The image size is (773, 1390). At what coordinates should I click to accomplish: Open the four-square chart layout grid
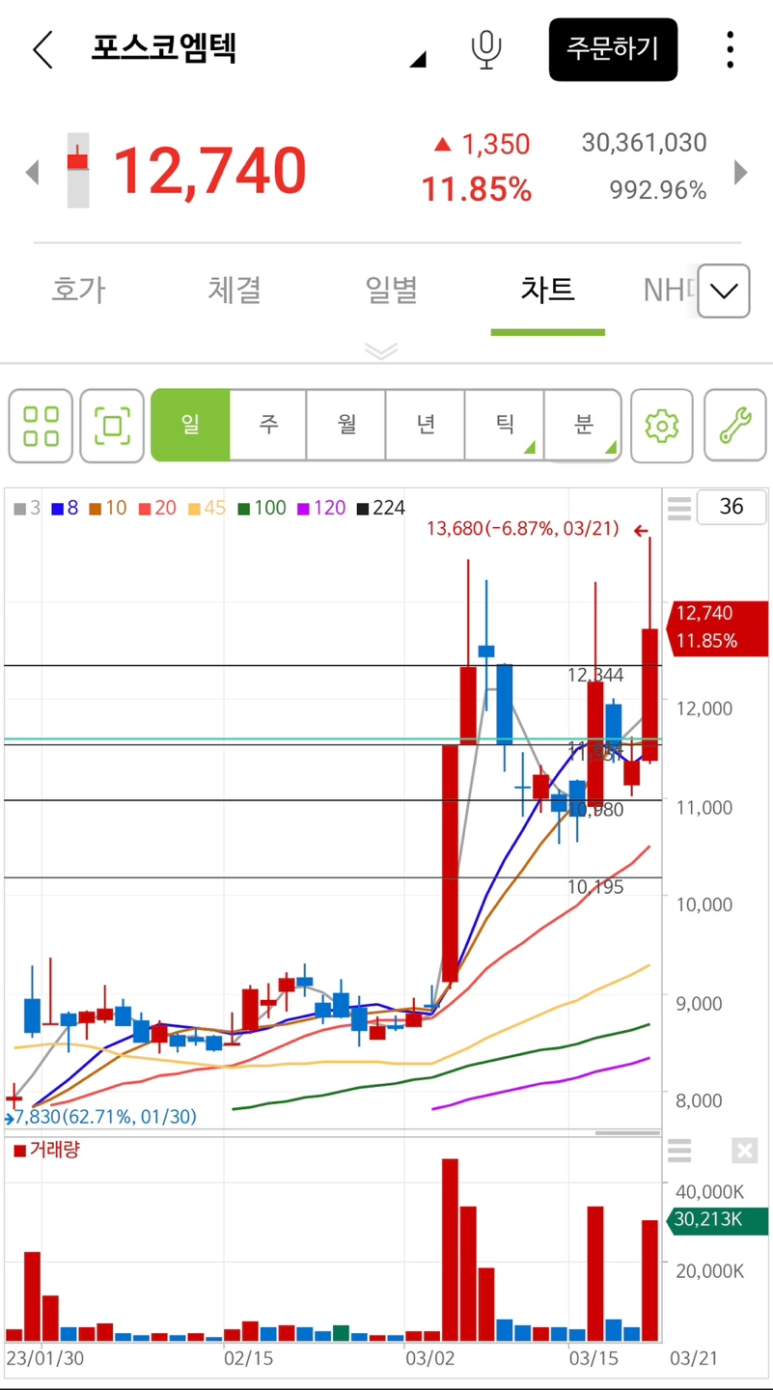[x=41, y=426]
